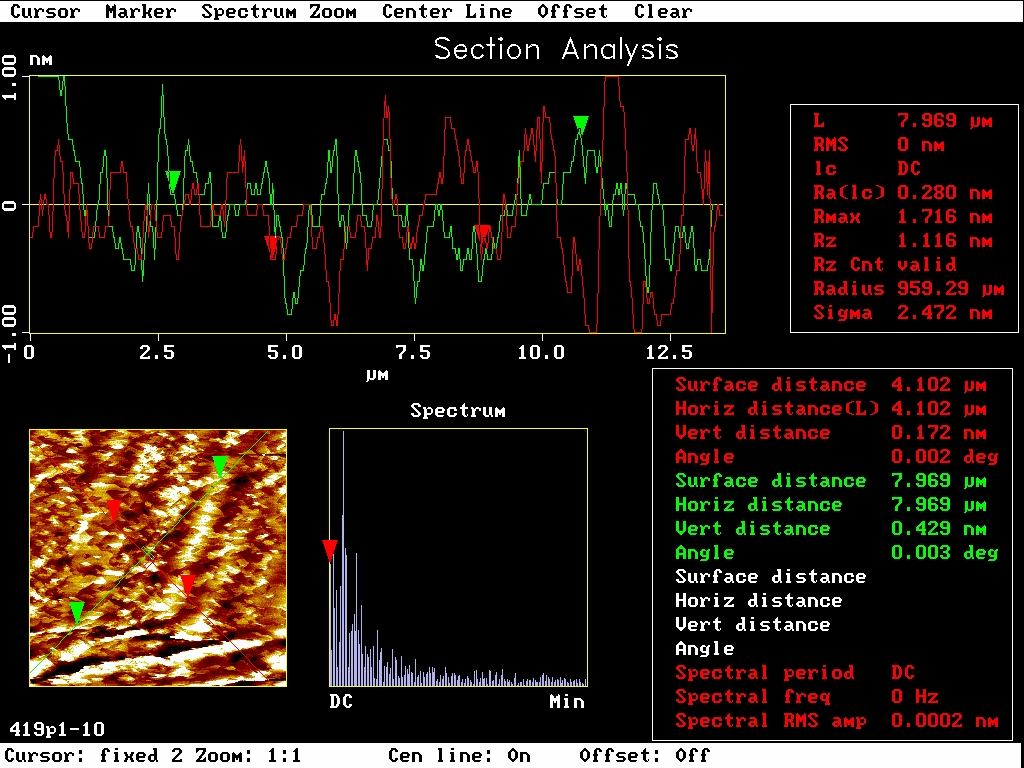
Task: Click the 'DC' label under the spectrum
Action: [342, 702]
